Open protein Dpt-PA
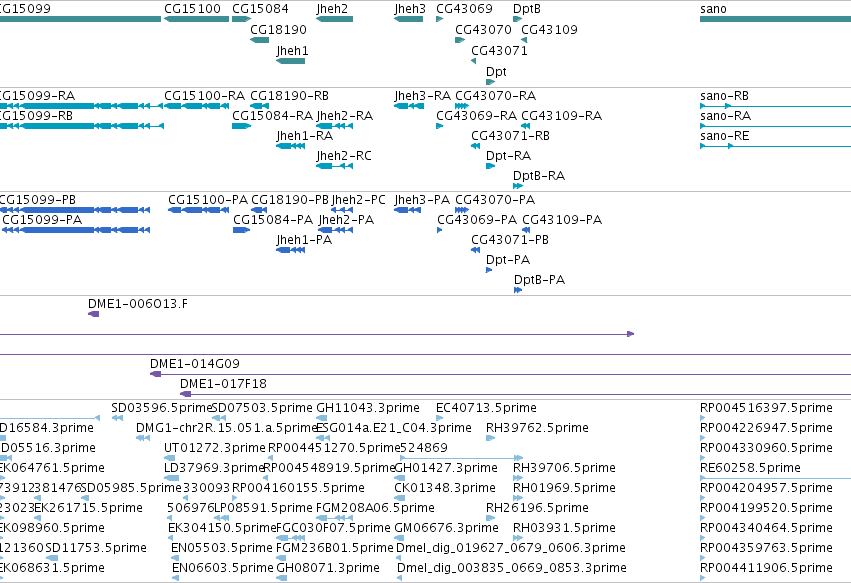Screen dimensions: 851x583 point(489,270)
